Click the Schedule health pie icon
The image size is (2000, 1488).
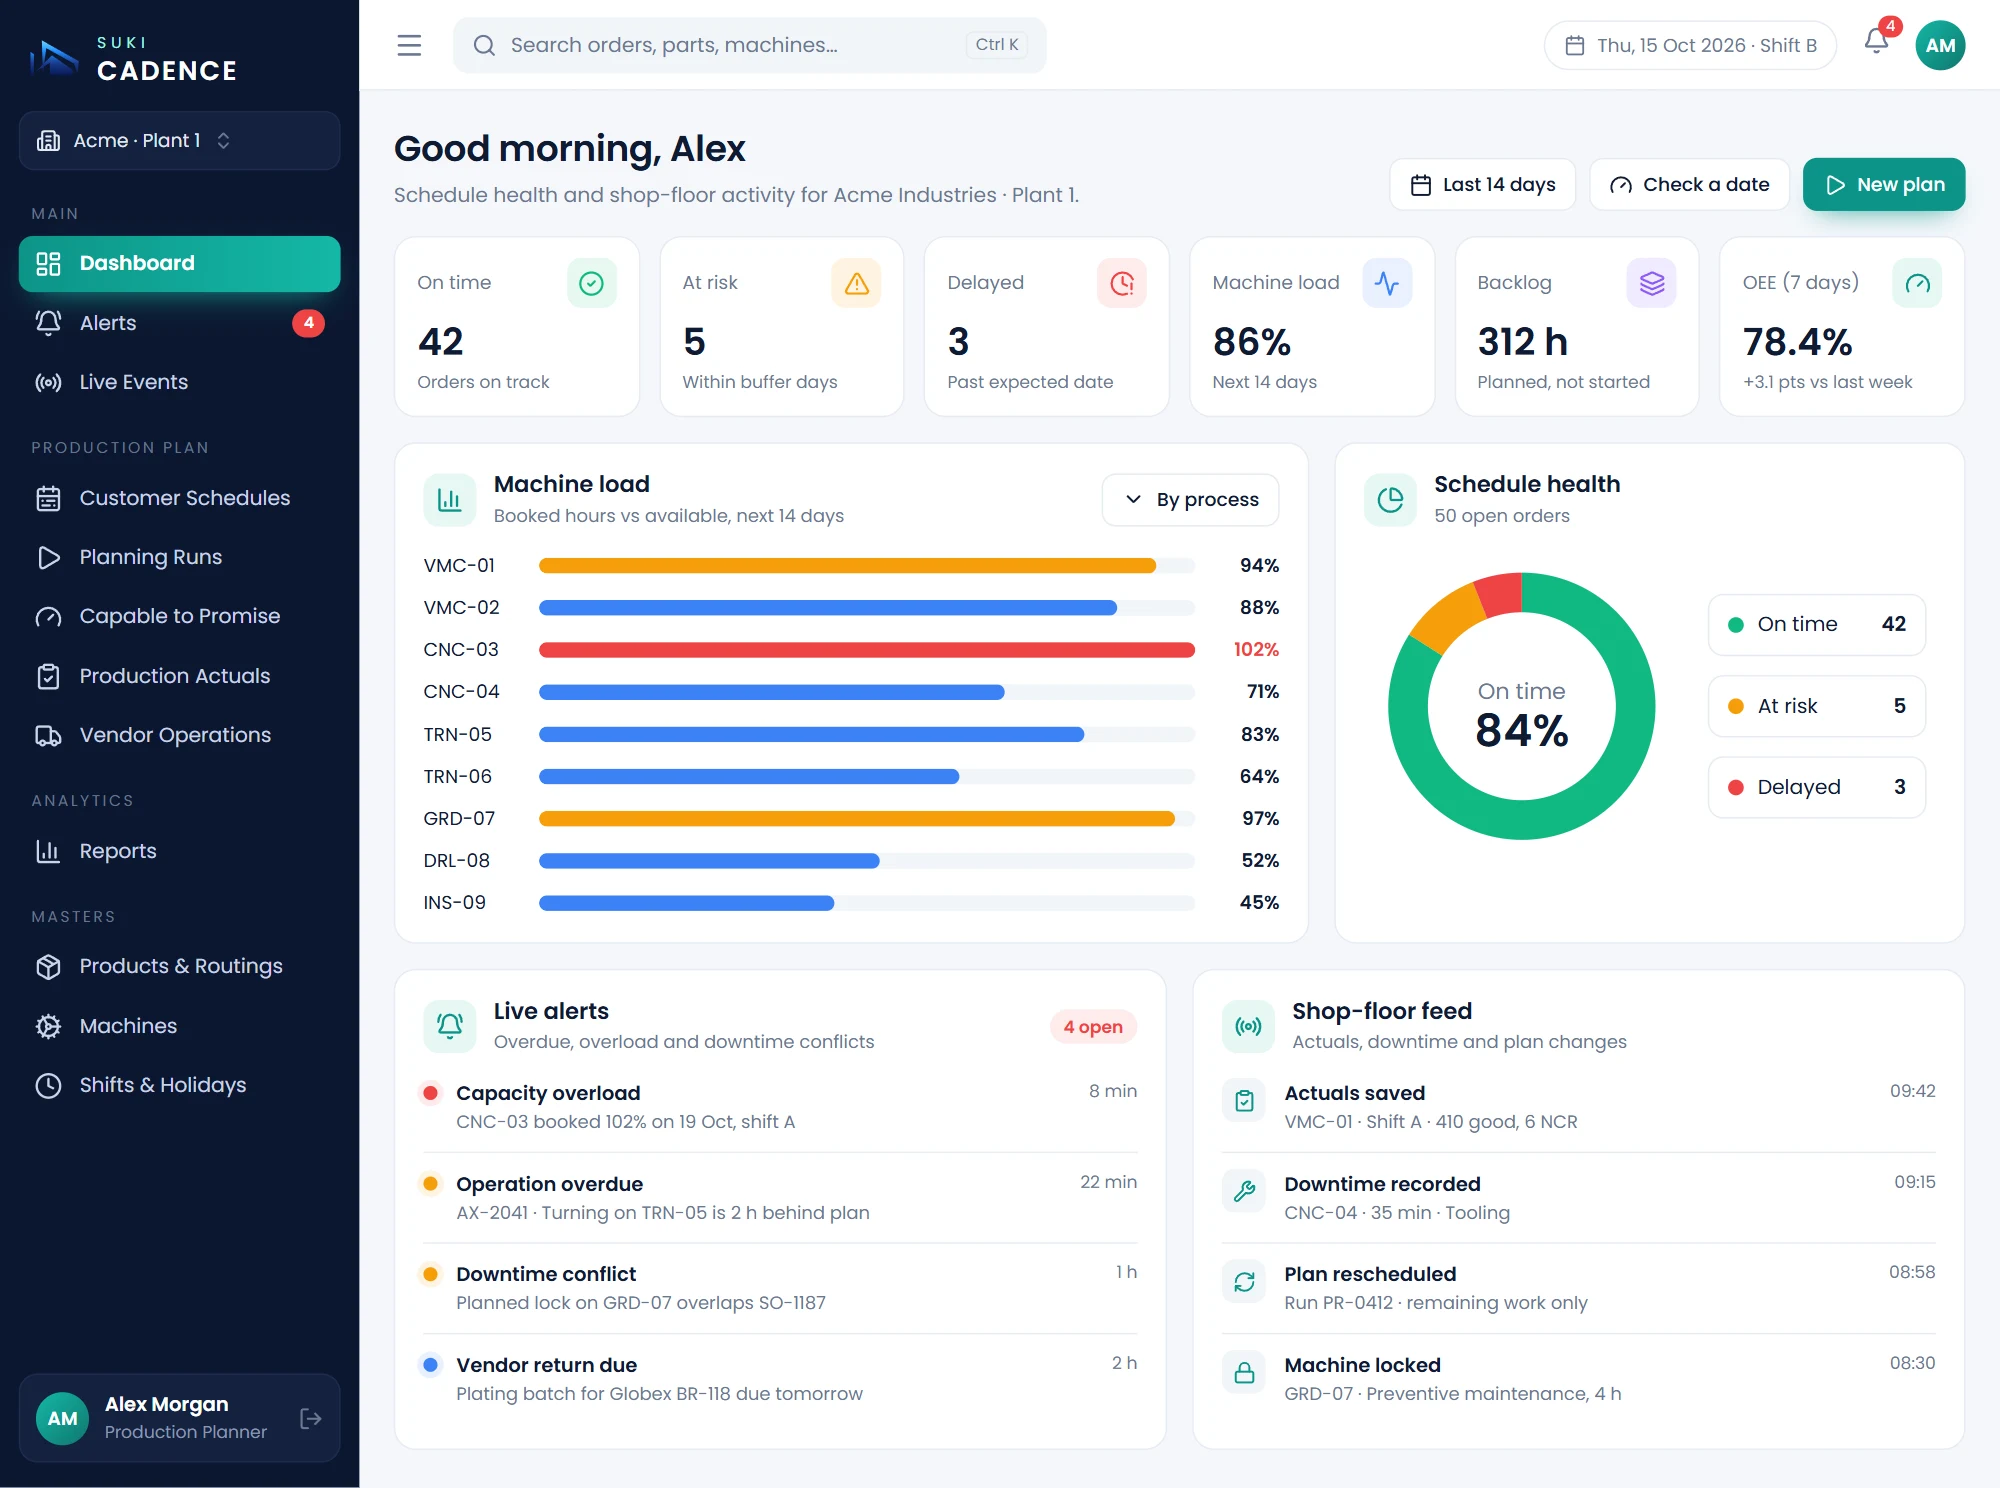1390,499
